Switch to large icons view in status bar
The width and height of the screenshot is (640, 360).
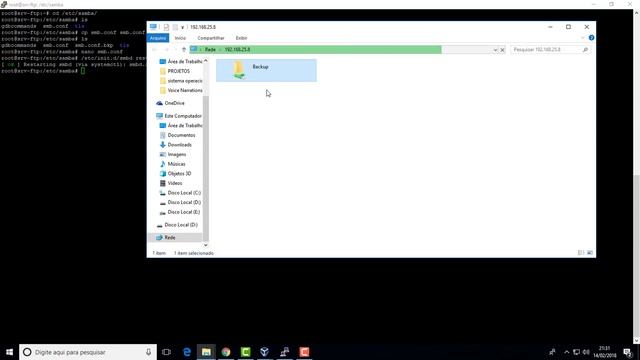pyautogui.click(x=590, y=253)
